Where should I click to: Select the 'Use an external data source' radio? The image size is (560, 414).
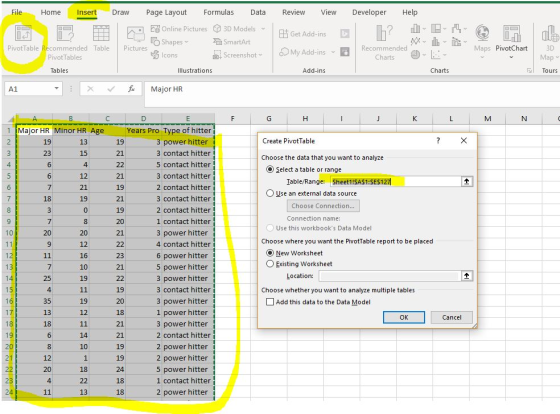(x=270, y=193)
